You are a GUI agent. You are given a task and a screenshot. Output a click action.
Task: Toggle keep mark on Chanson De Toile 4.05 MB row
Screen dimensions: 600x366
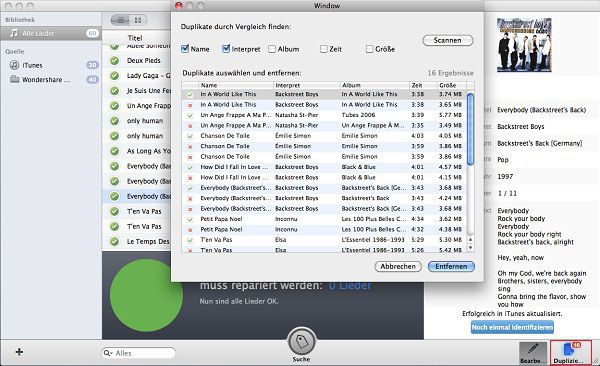point(190,136)
